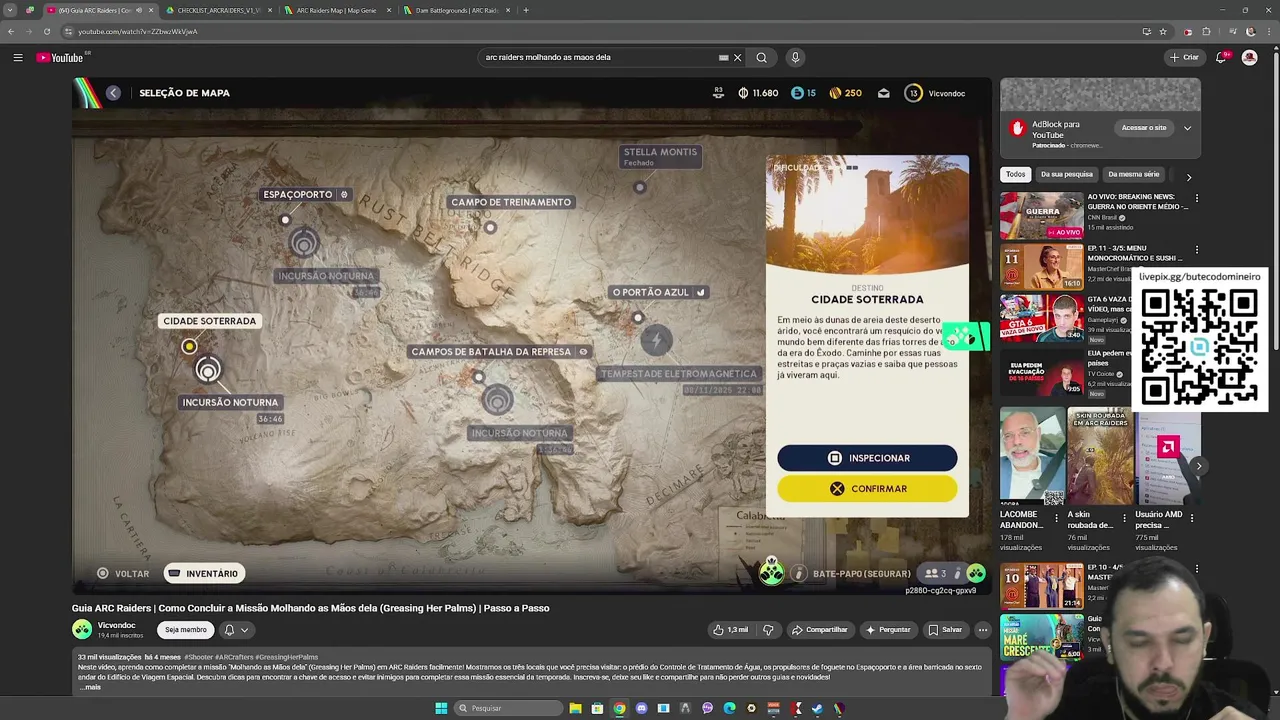Open options for Lacombe Abandon short
The height and width of the screenshot is (720, 1280).
[1056, 518]
